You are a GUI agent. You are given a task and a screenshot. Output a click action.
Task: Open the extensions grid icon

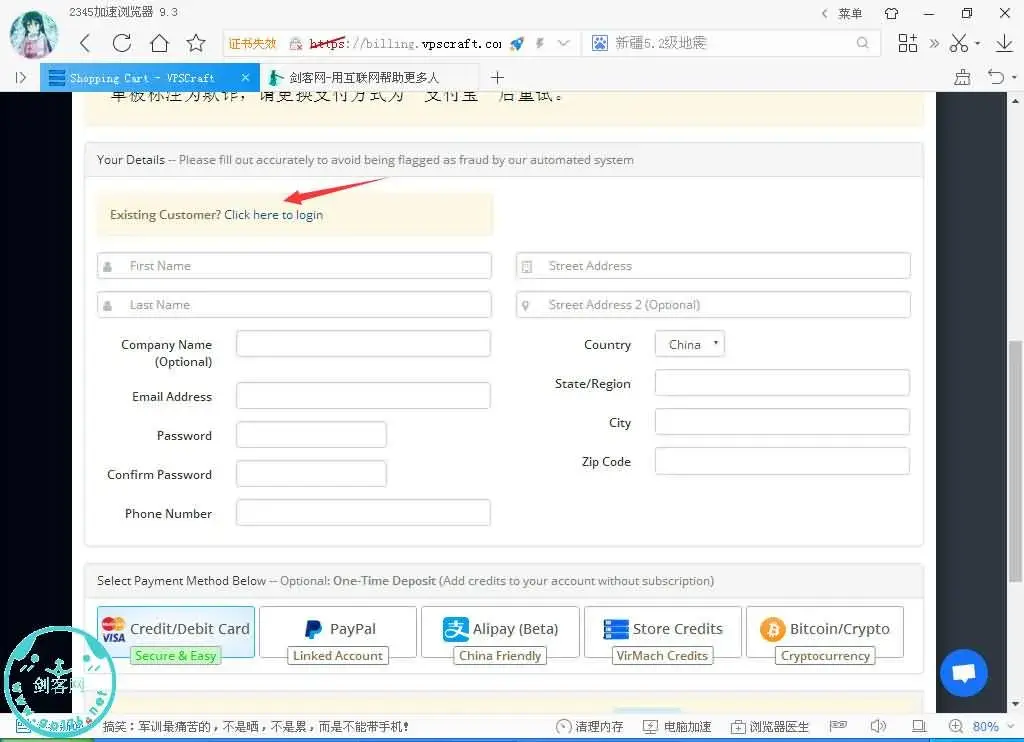click(908, 43)
